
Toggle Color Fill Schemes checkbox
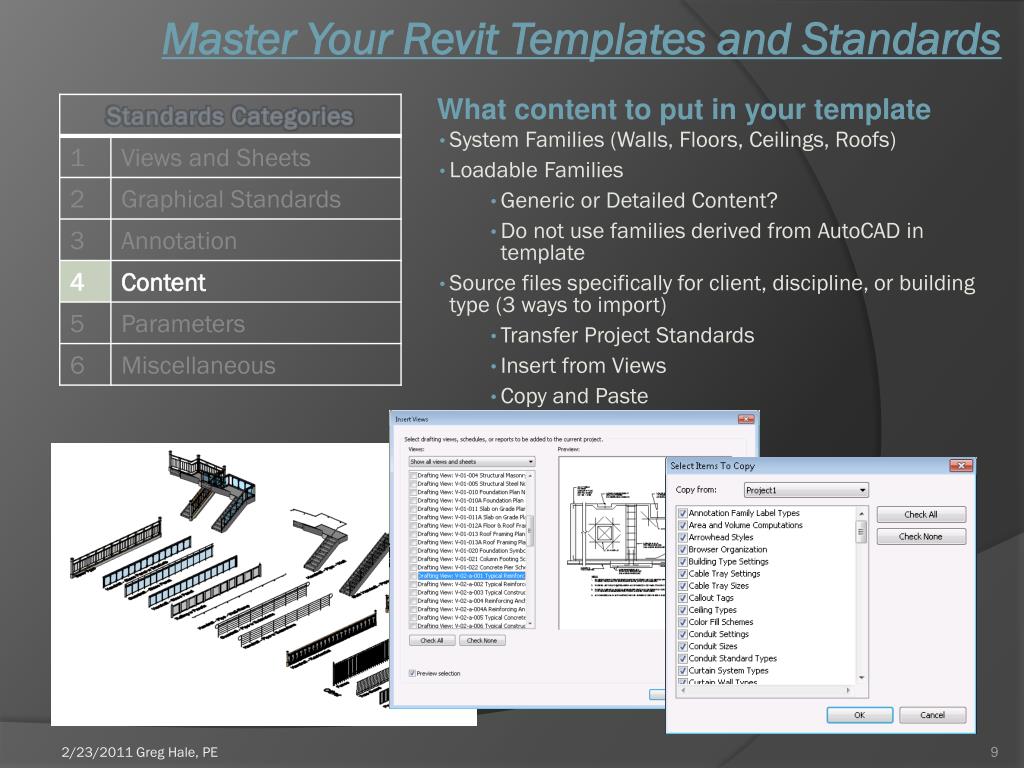point(682,622)
